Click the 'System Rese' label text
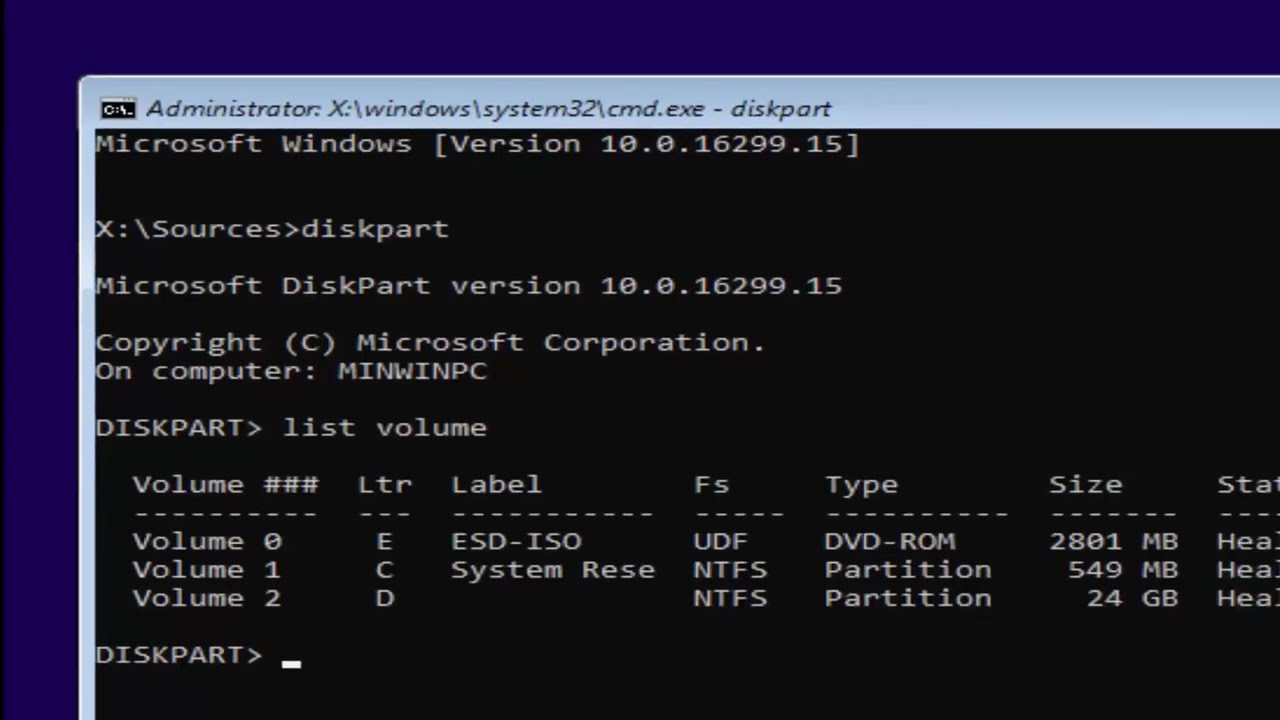This screenshot has width=1280, height=720. (x=553, y=570)
